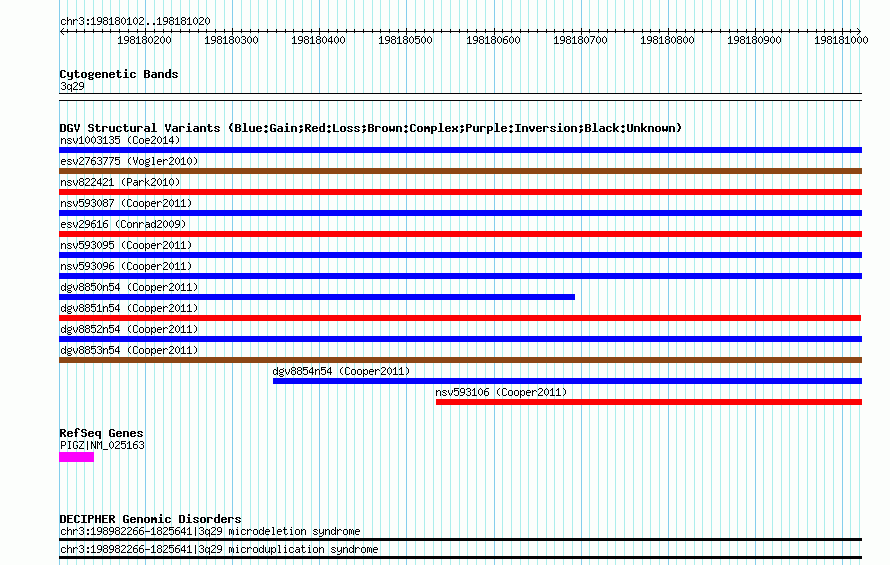
Task: Select the nsv593095 (Cooper2011) label
Action: (126, 245)
